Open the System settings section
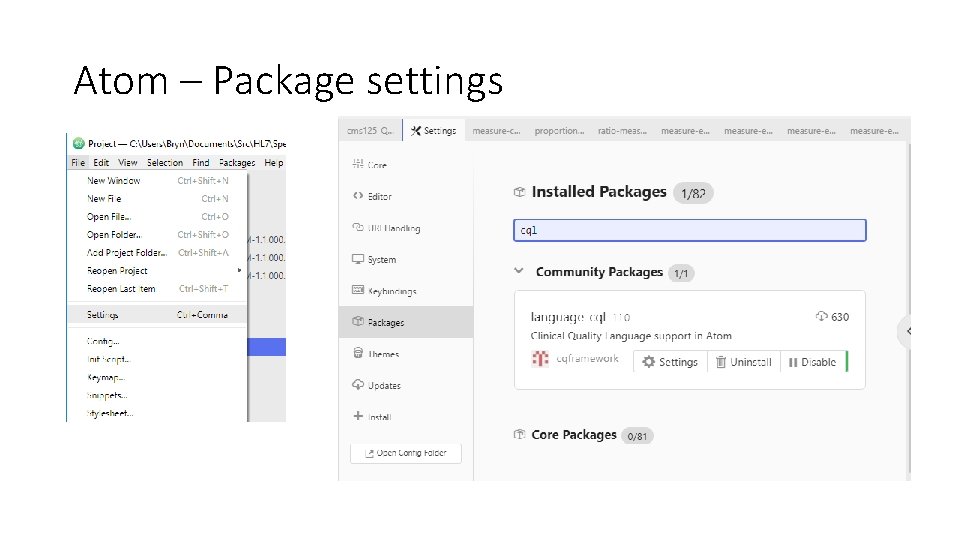The height and width of the screenshot is (540, 960). (406, 260)
